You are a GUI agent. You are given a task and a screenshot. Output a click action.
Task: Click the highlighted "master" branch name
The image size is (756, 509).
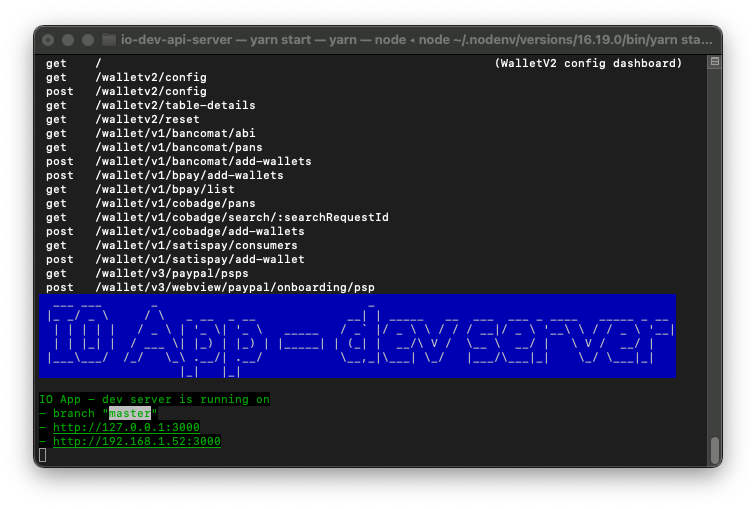click(x=130, y=413)
